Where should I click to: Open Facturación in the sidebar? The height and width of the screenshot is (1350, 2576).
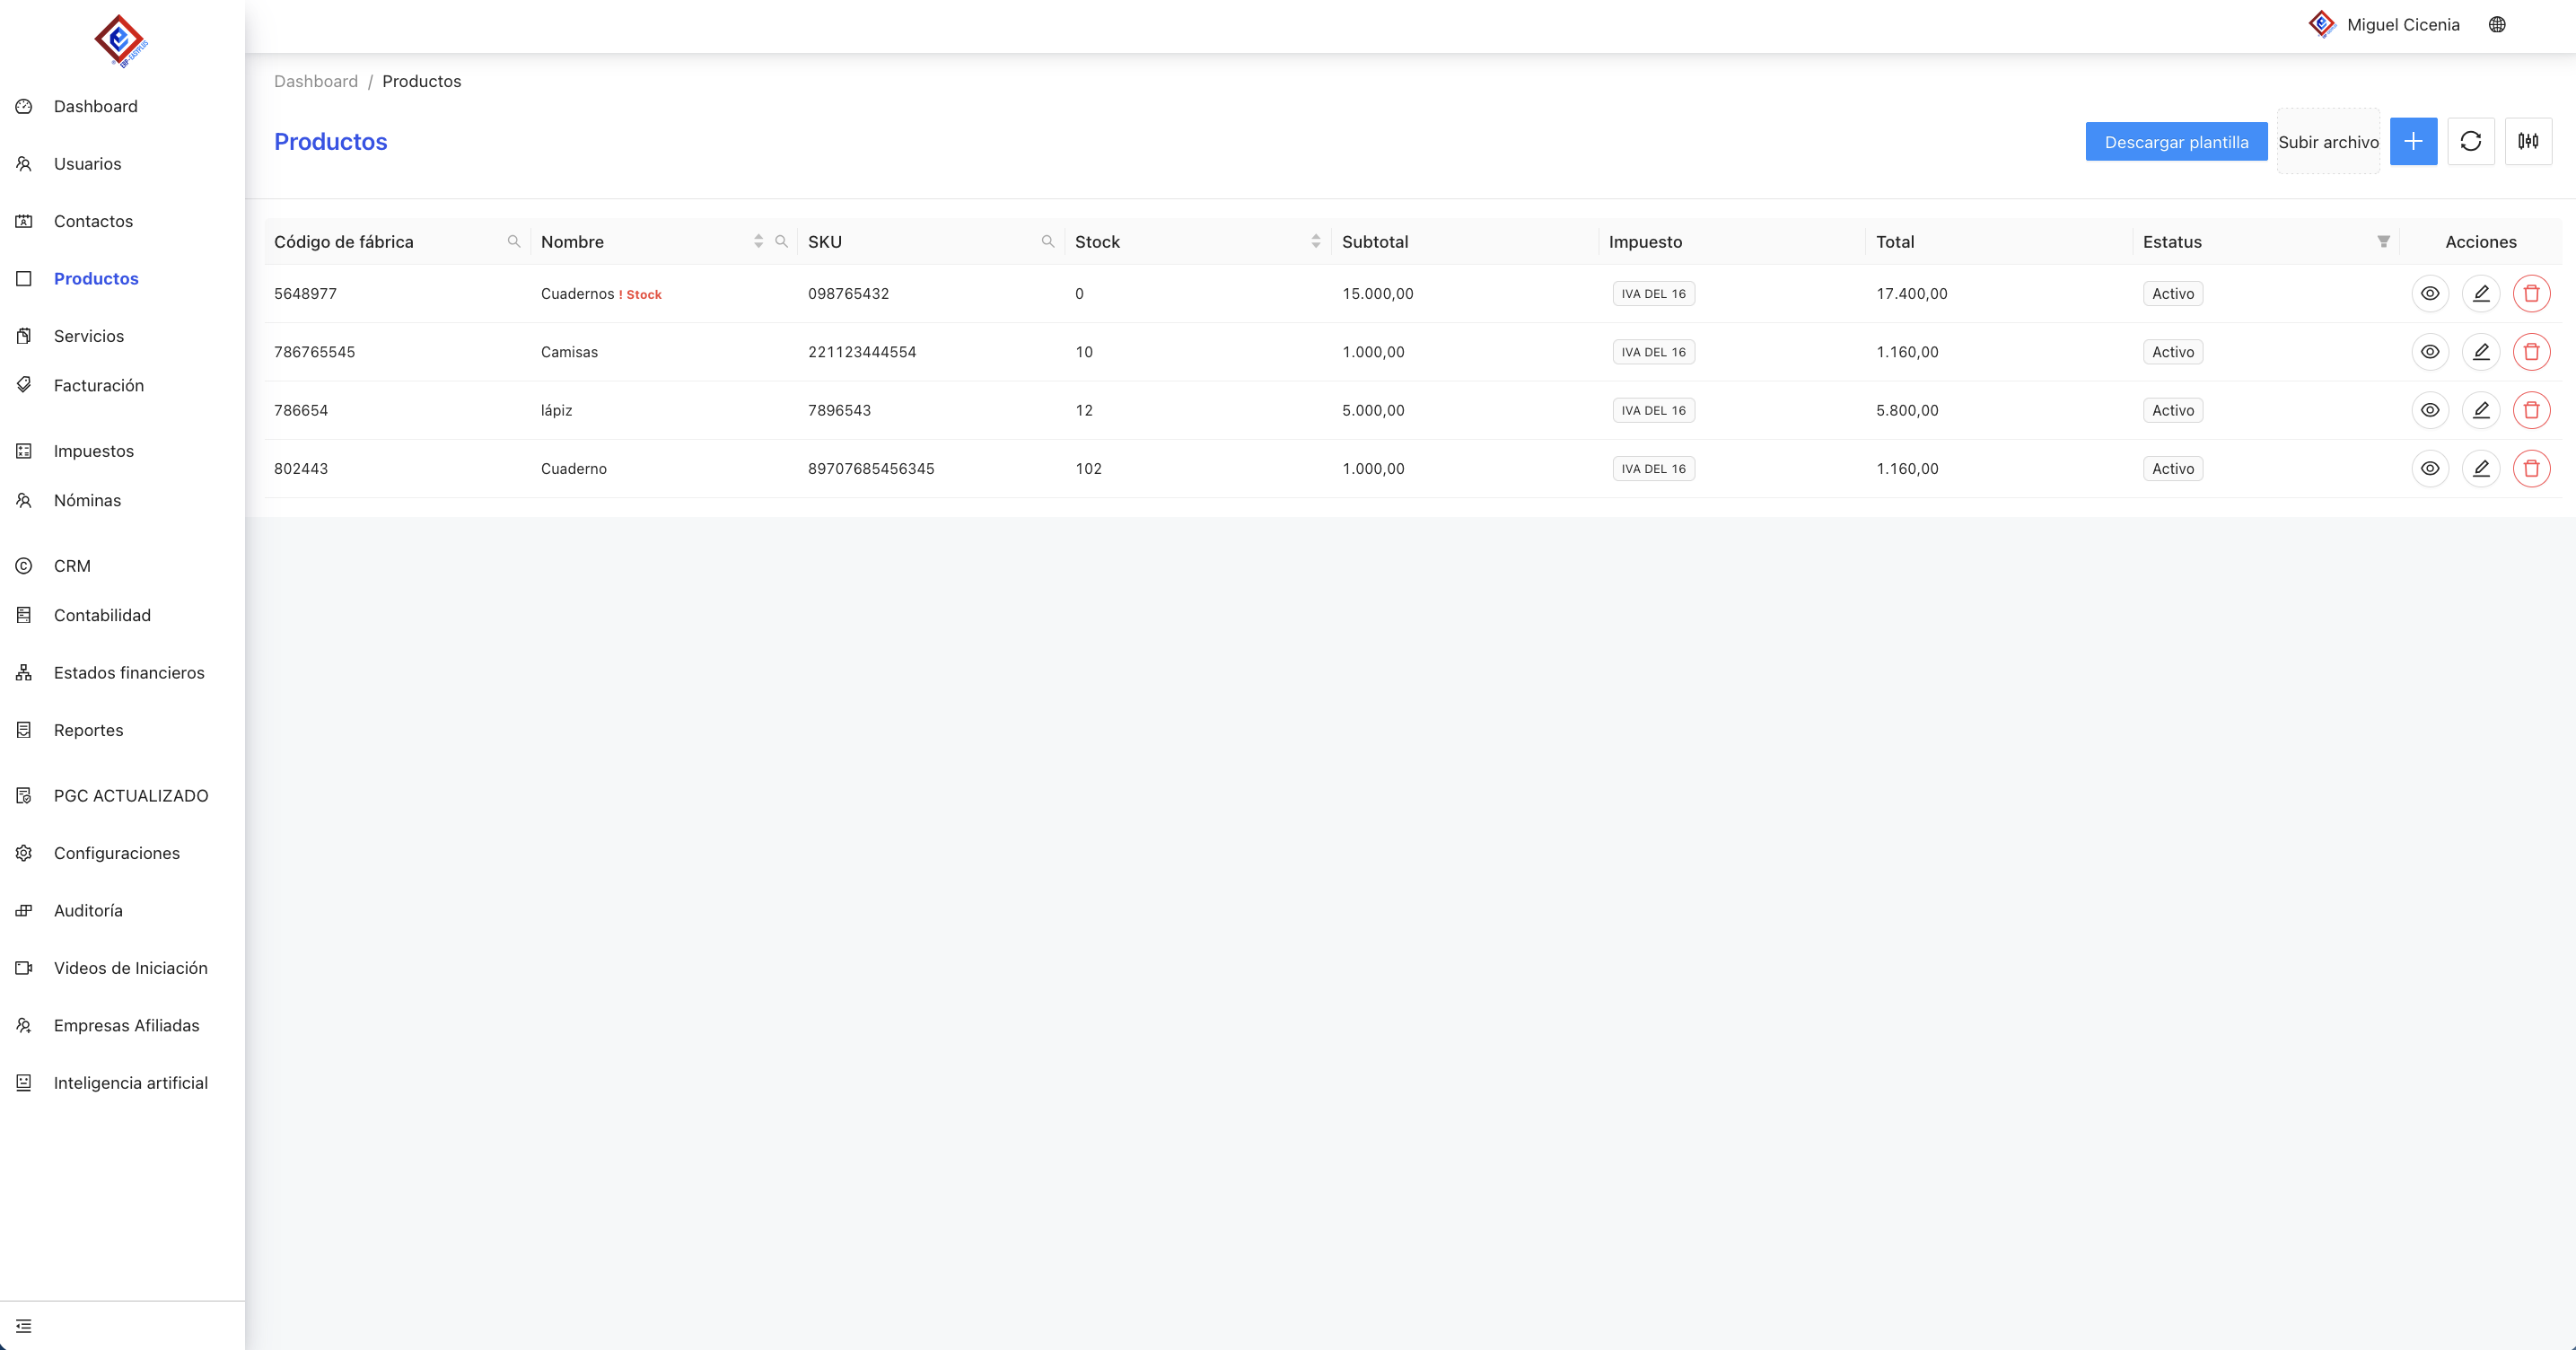point(98,385)
